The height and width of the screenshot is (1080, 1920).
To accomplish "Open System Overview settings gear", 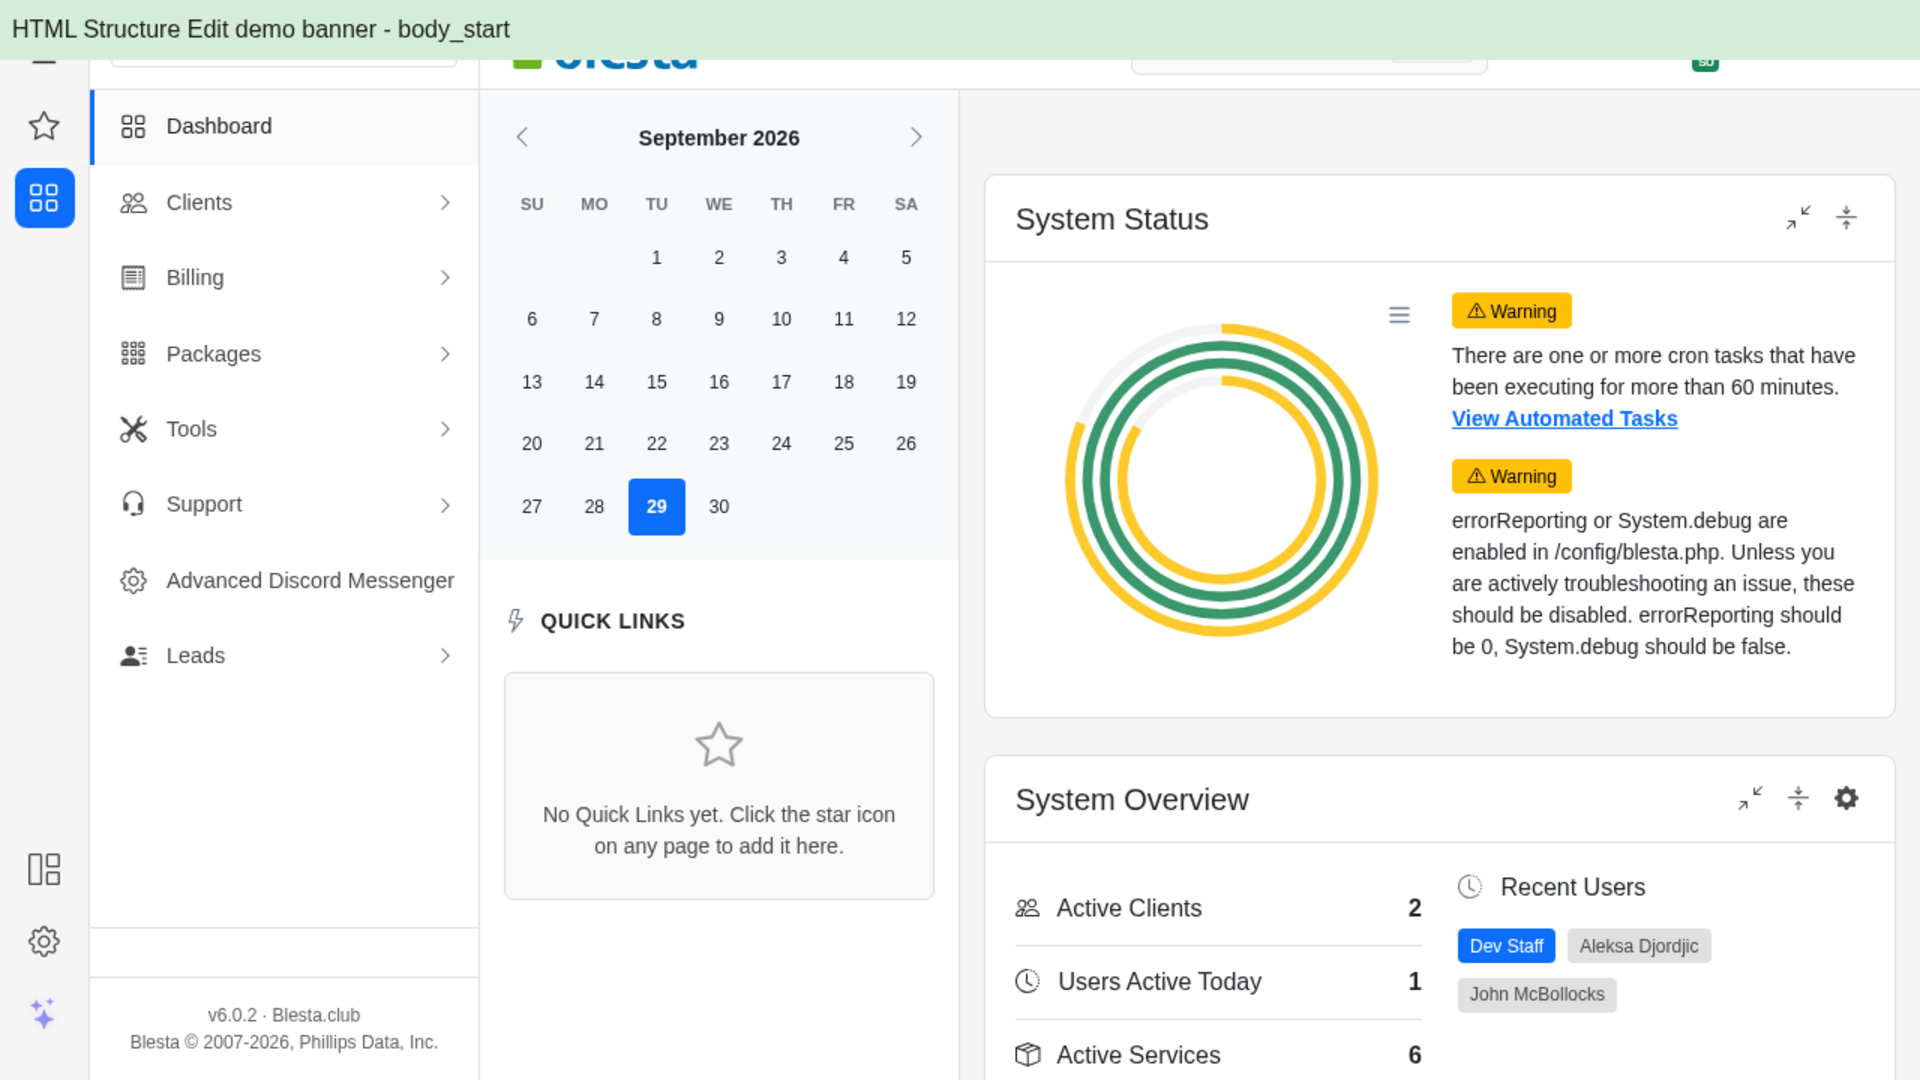I will pos(1846,798).
